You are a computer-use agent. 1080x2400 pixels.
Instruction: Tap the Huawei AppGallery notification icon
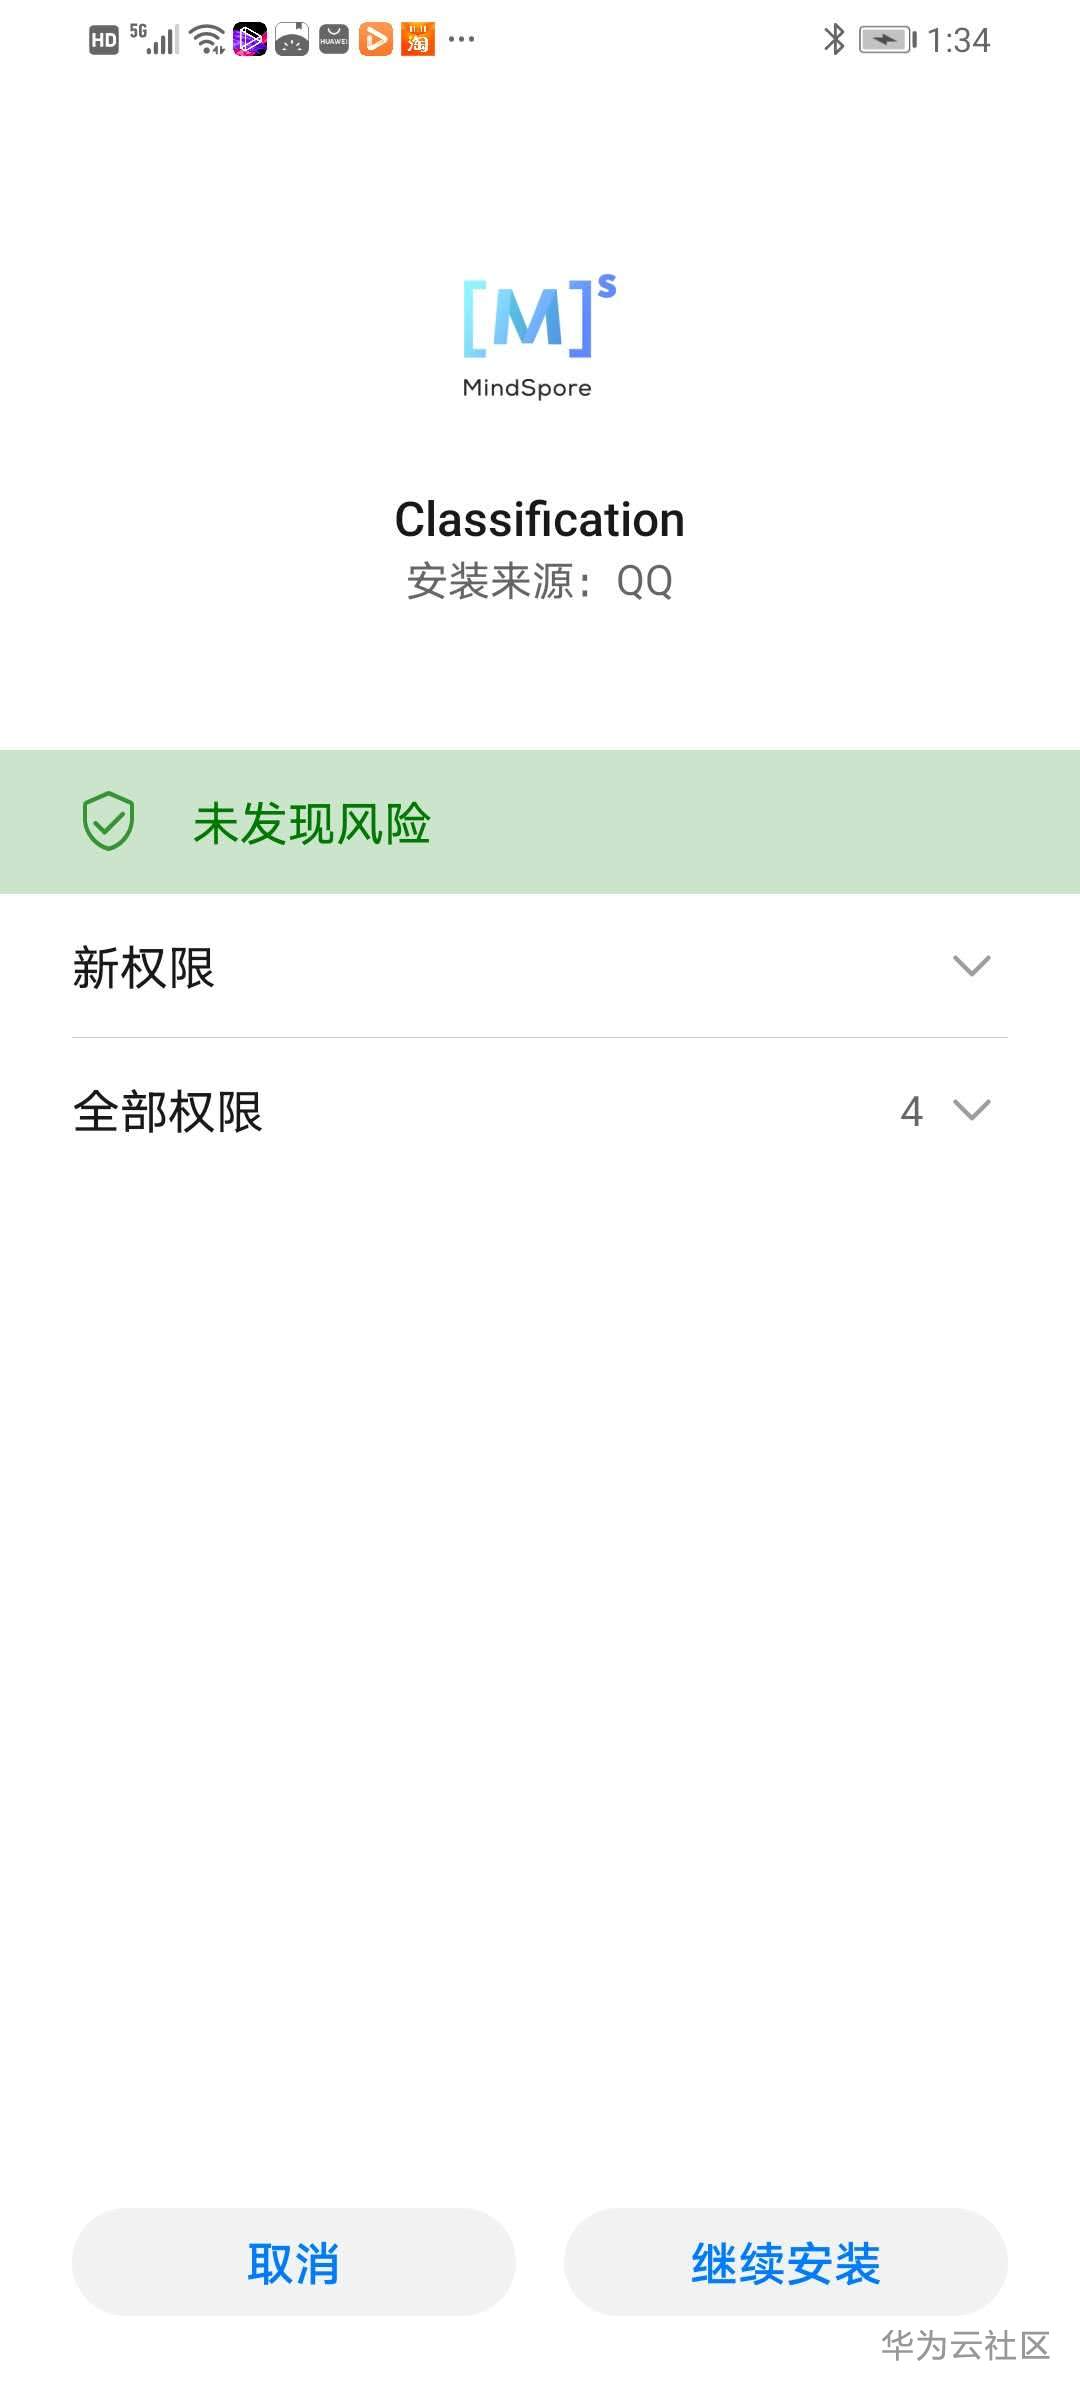334,39
